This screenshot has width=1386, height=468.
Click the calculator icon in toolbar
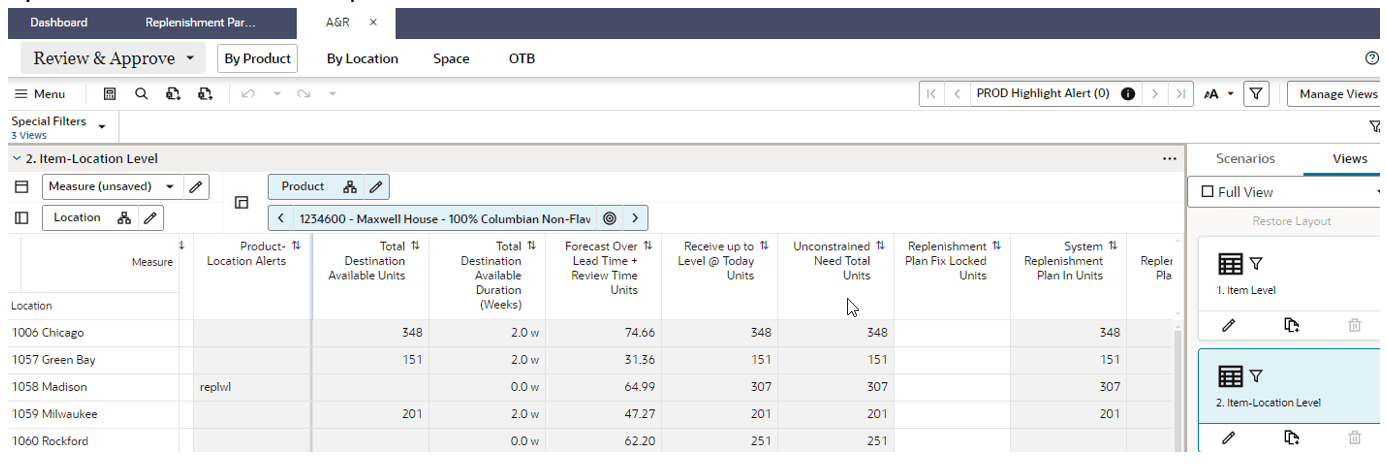pyautogui.click(x=110, y=93)
